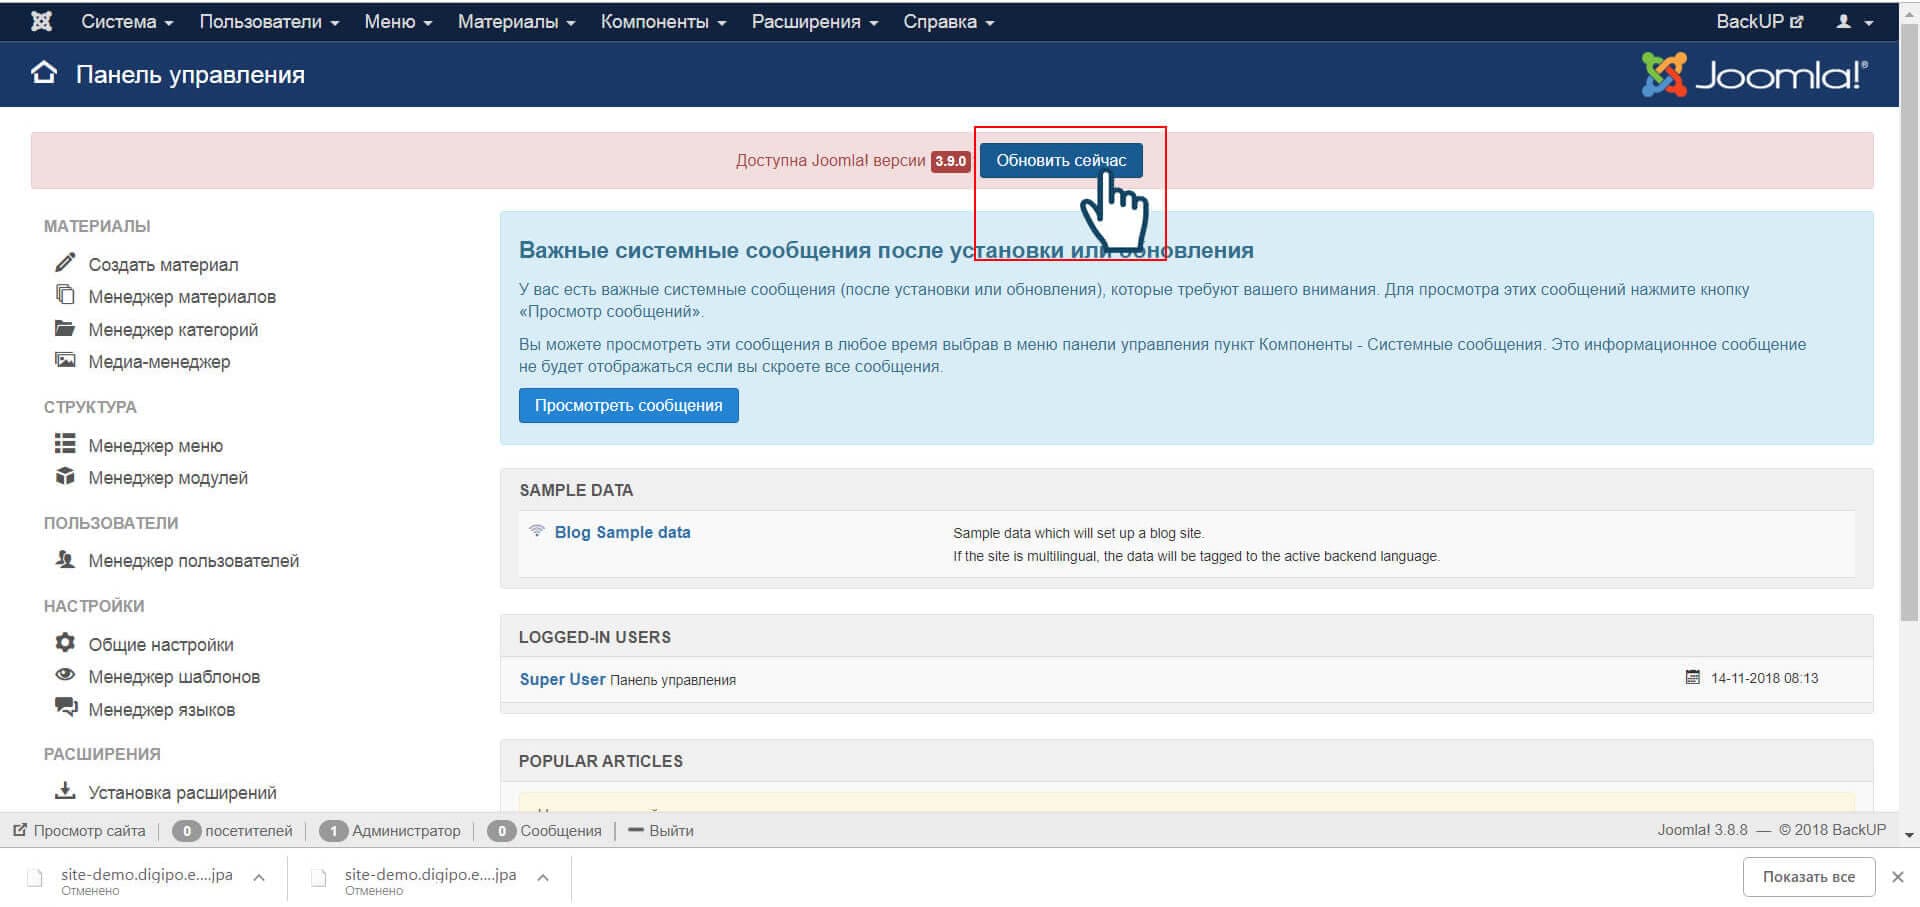Click the download icon beside Установка расширений

coord(65,791)
